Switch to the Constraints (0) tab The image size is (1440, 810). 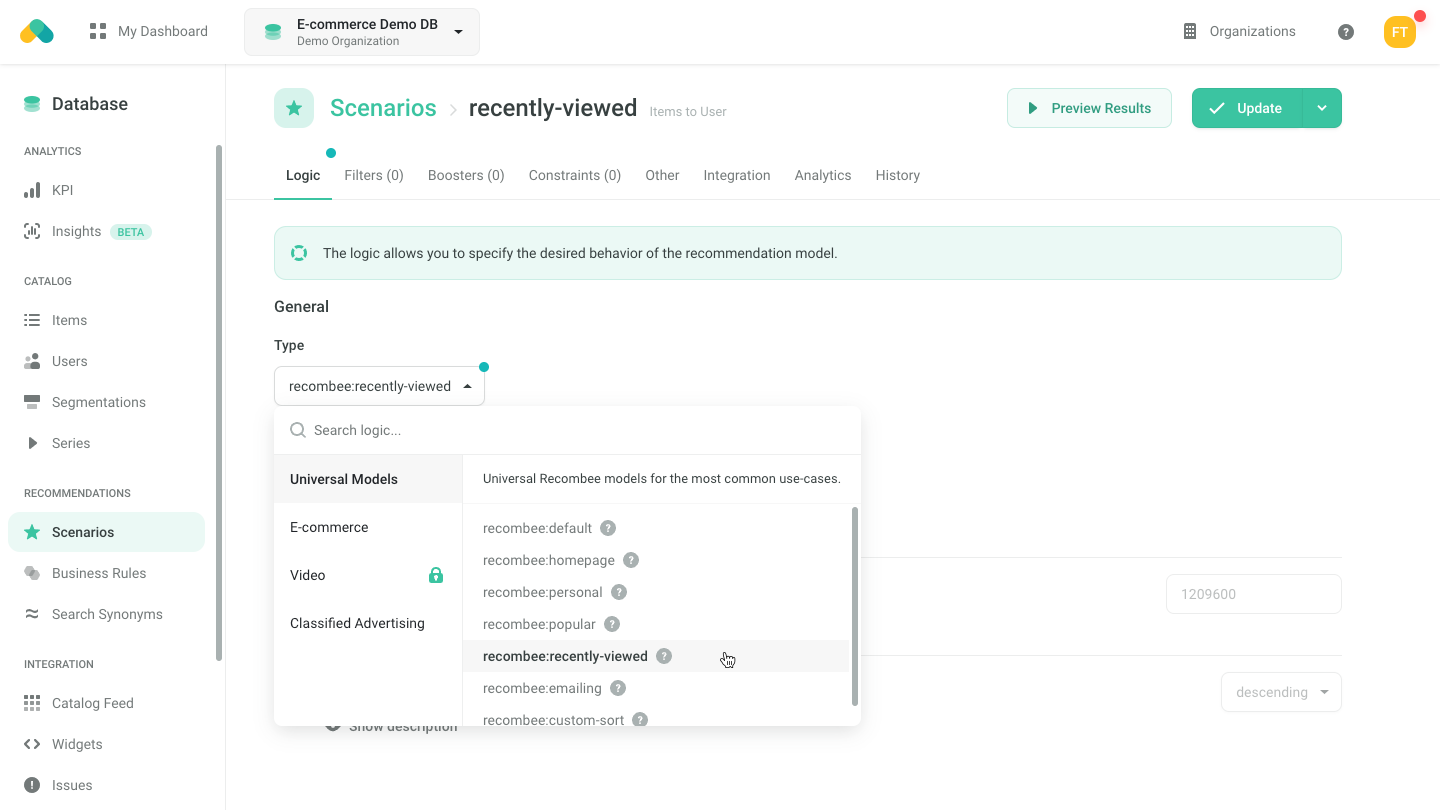pos(575,175)
